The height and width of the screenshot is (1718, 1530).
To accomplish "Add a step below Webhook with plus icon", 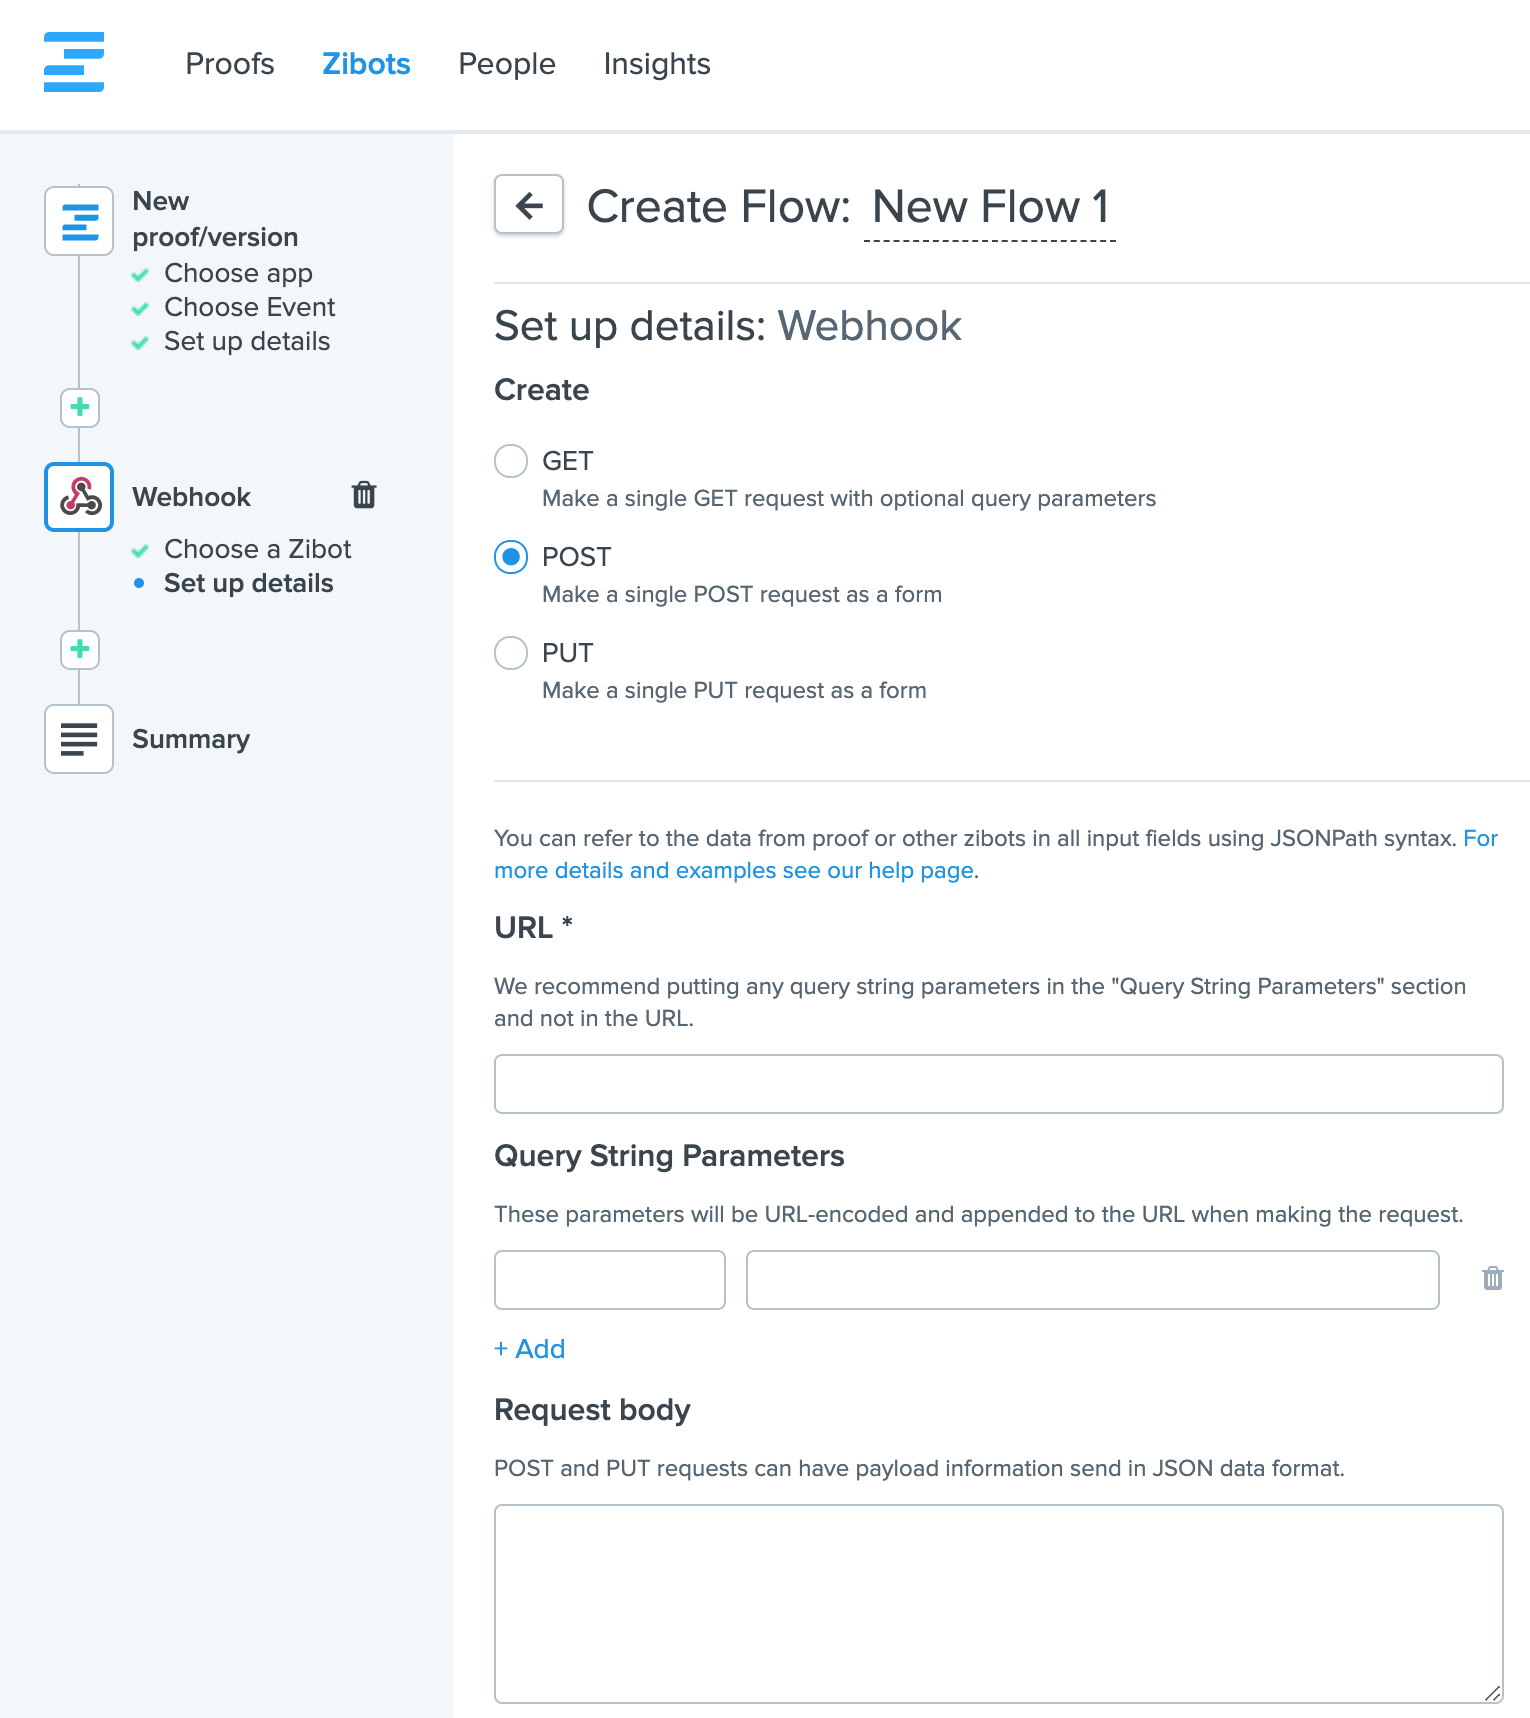I will tap(80, 649).
